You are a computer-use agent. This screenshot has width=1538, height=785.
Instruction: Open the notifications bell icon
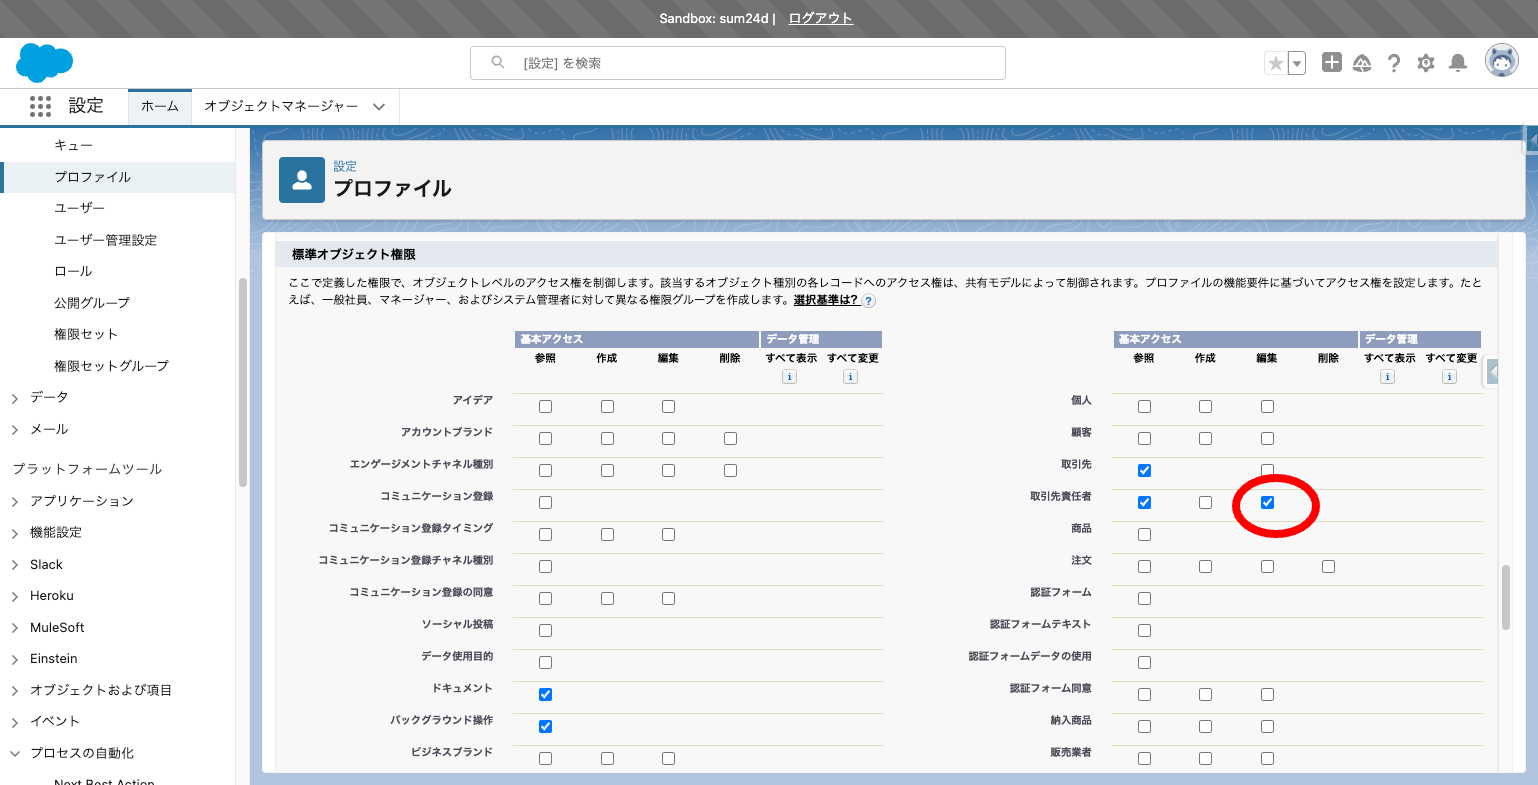pos(1458,63)
